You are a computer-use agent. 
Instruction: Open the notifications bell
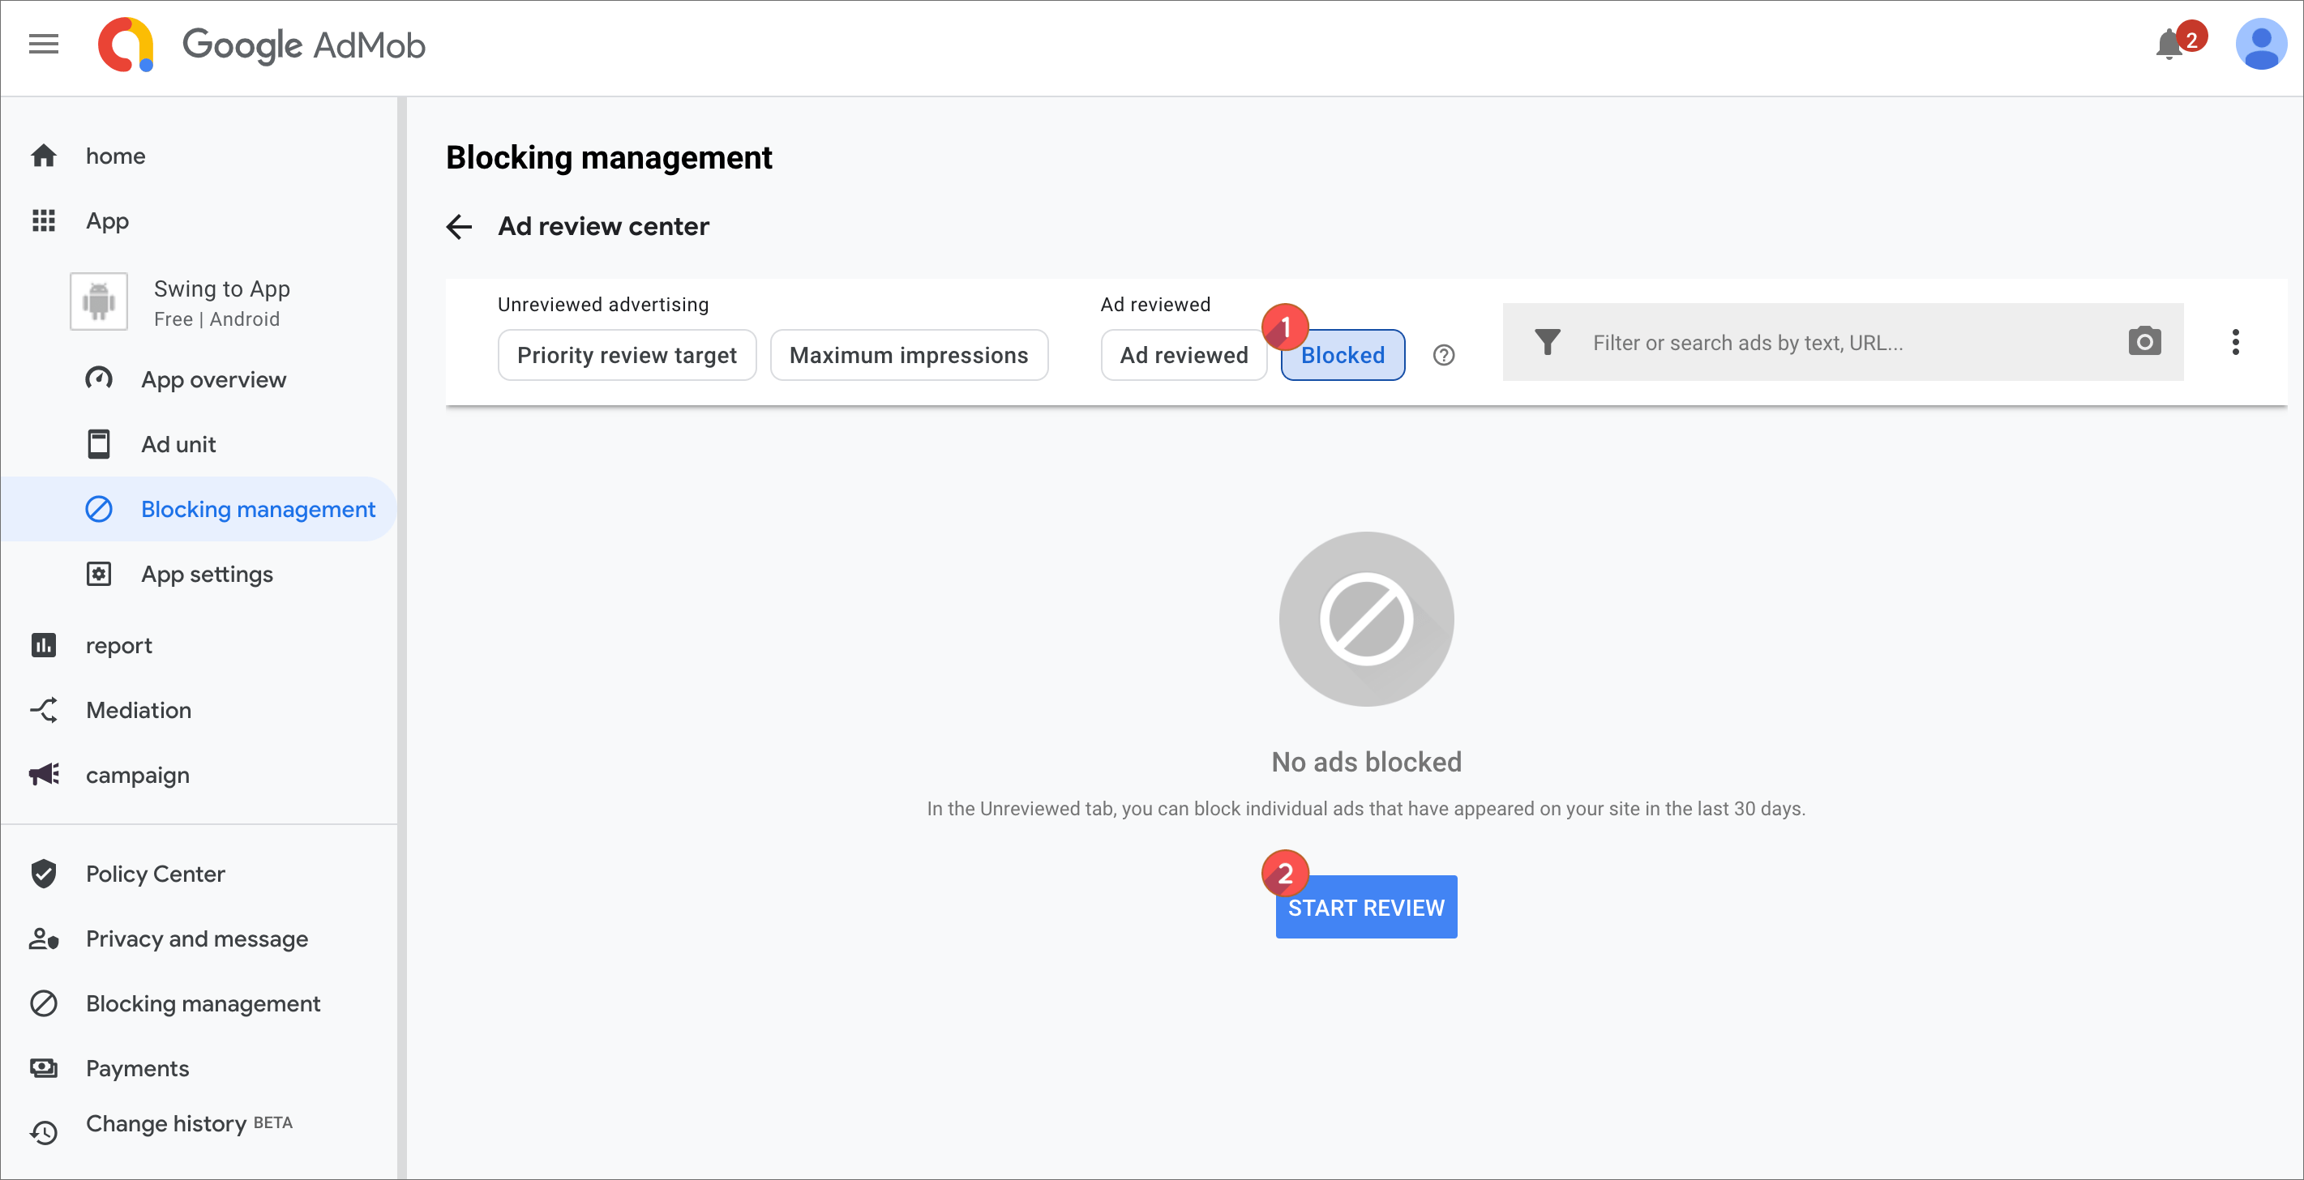2168,45
